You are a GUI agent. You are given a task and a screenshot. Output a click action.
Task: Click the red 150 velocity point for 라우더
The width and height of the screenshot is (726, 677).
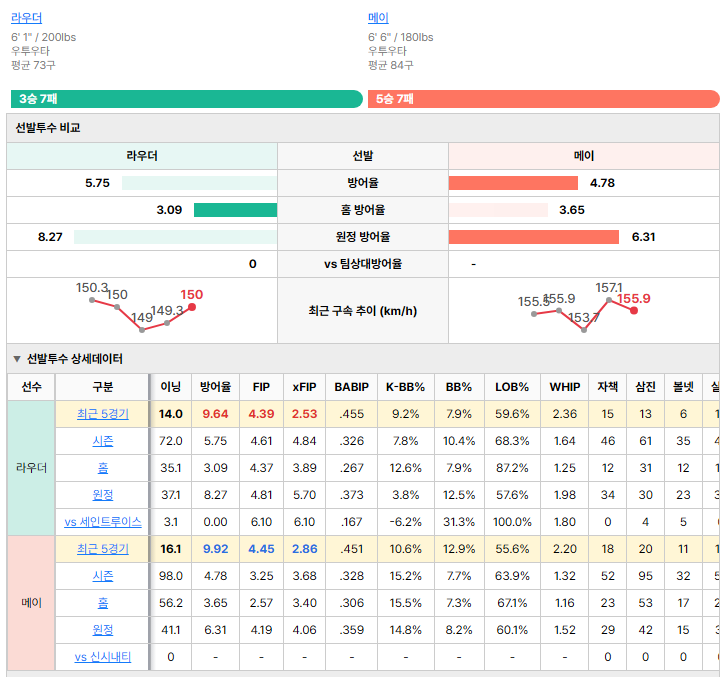[x=192, y=307]
